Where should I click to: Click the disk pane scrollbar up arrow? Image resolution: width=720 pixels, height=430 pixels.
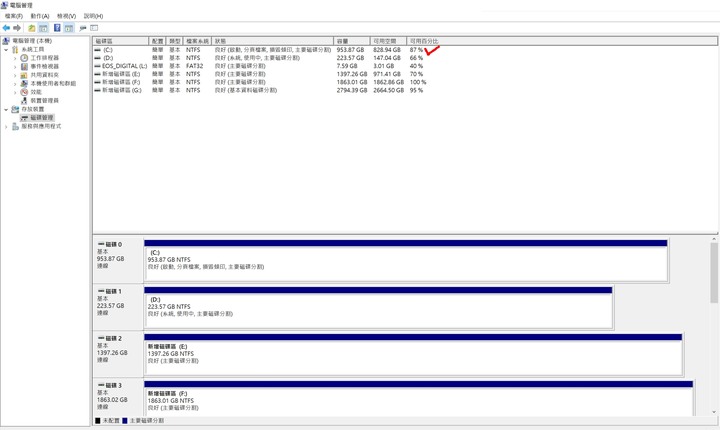click(714, 239)
